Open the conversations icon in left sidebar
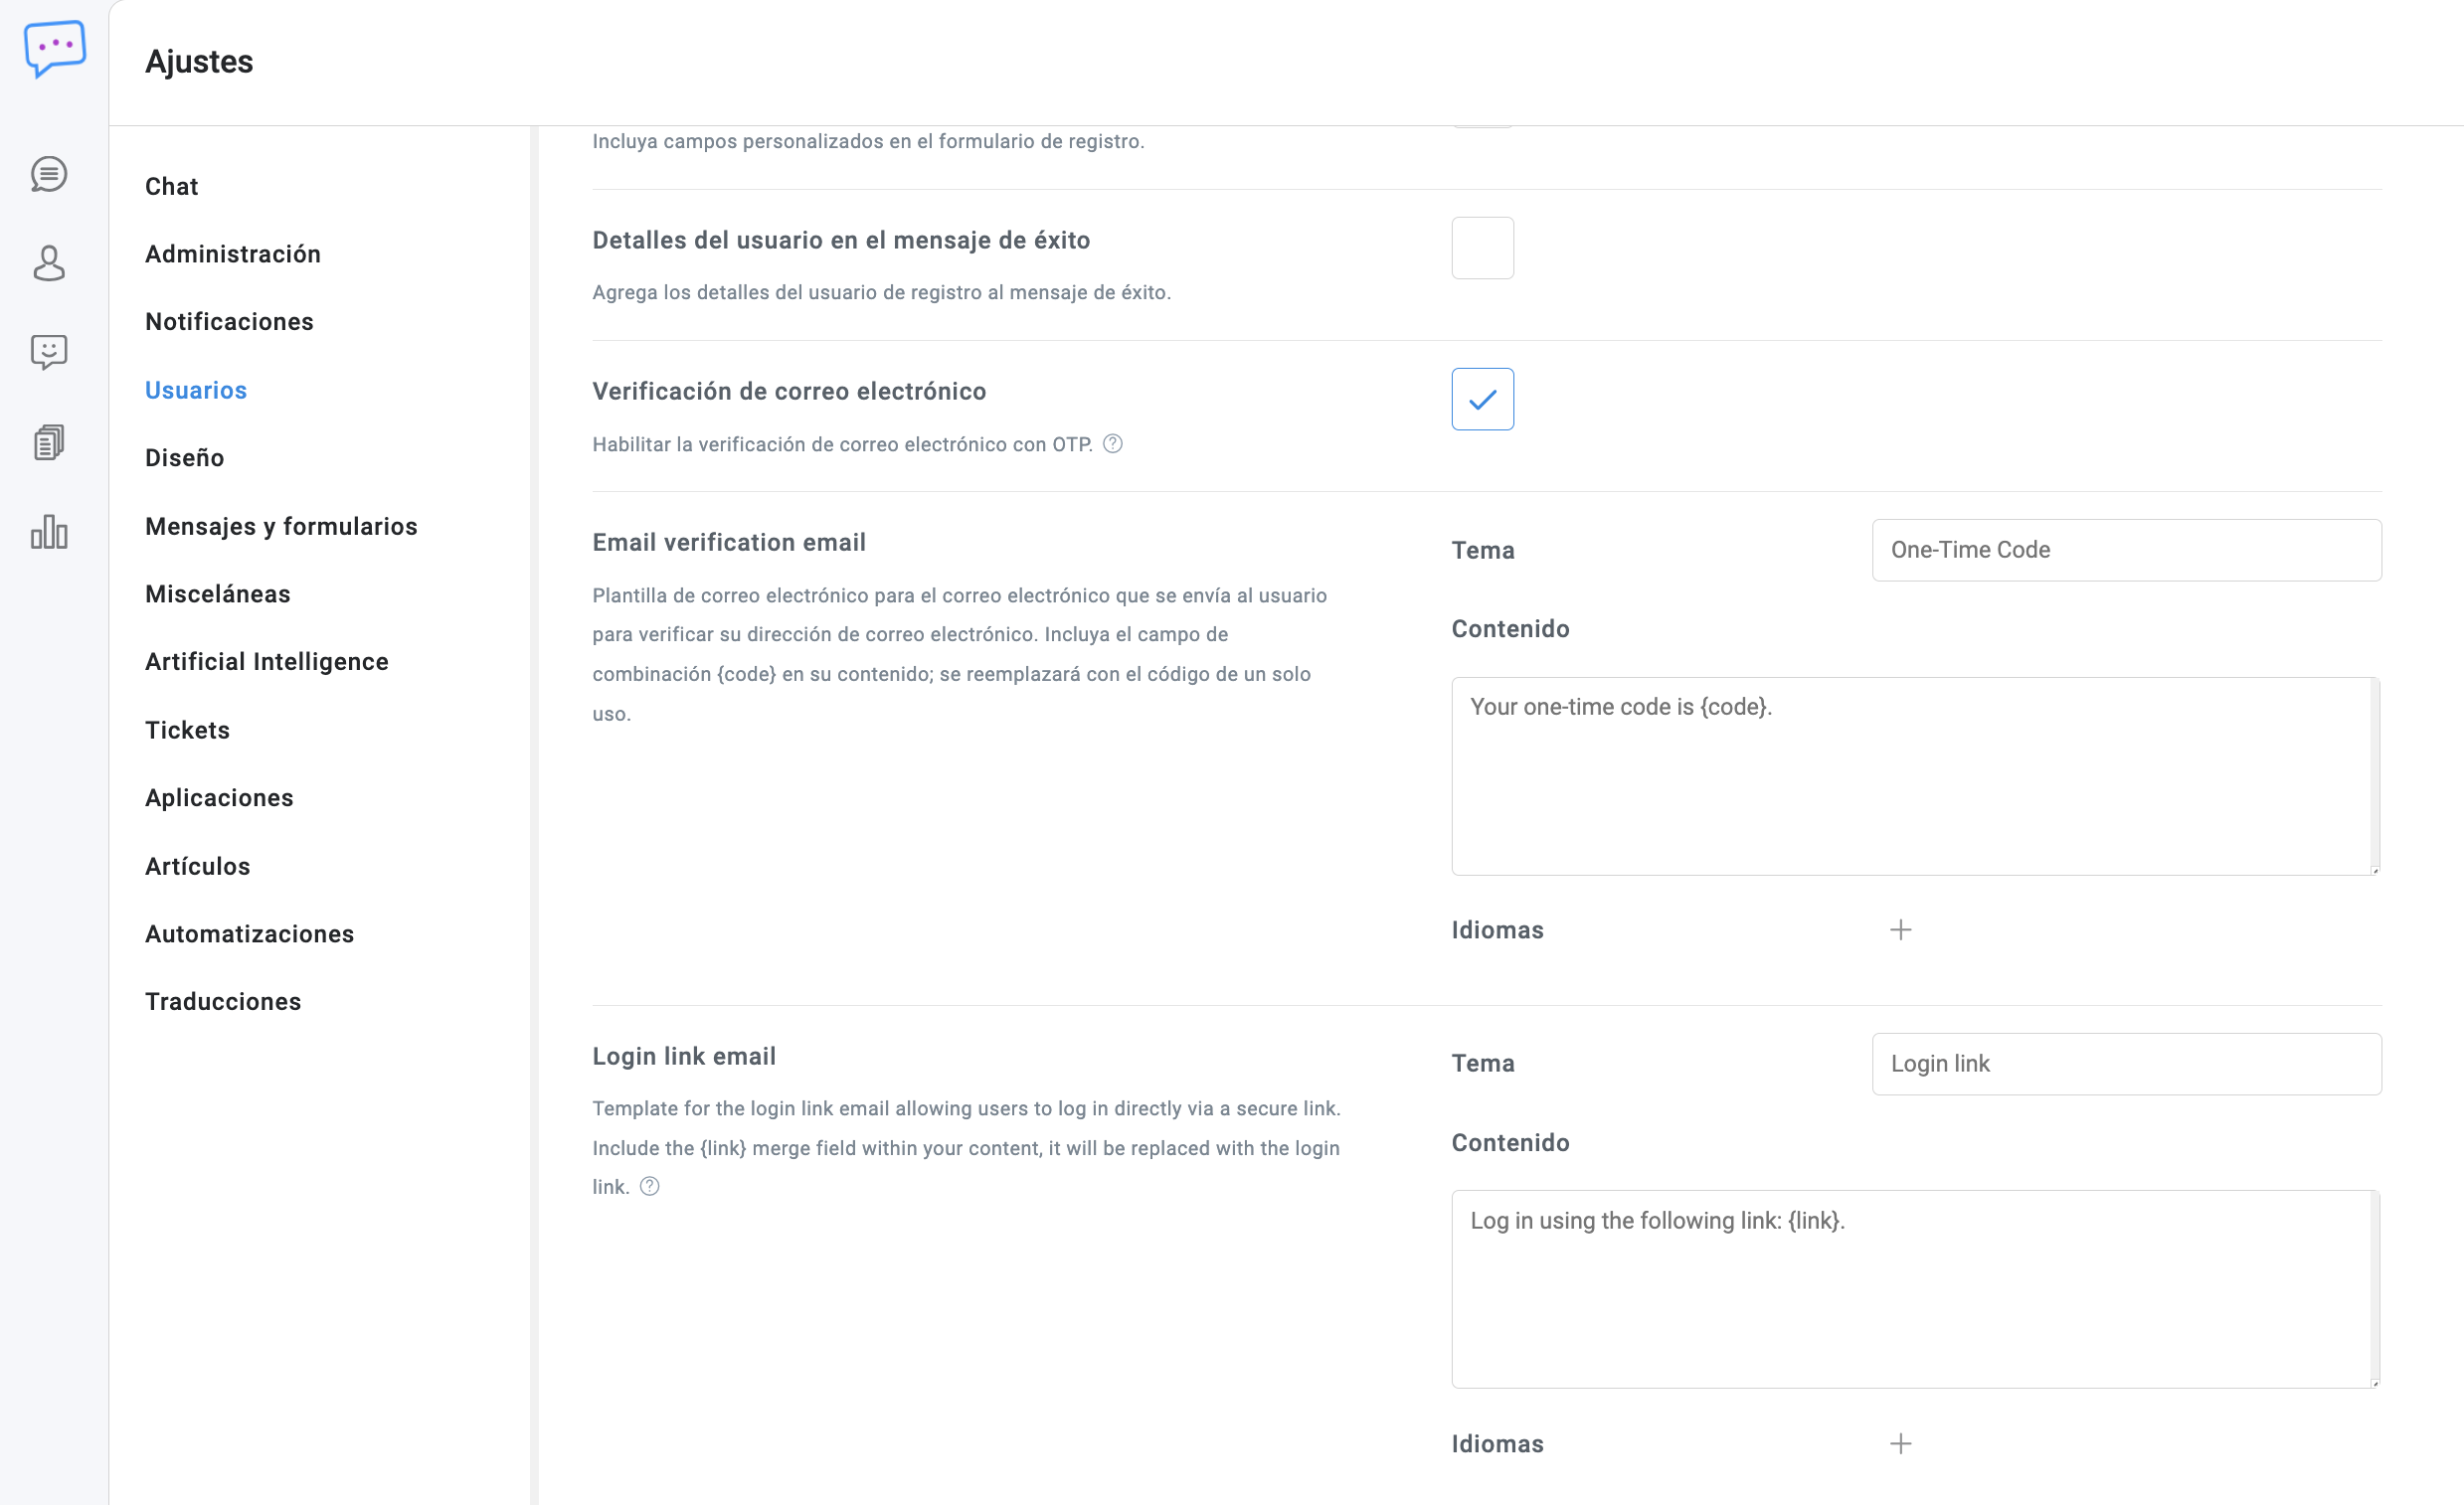Screen dimensions: 2464x1505 49,174
